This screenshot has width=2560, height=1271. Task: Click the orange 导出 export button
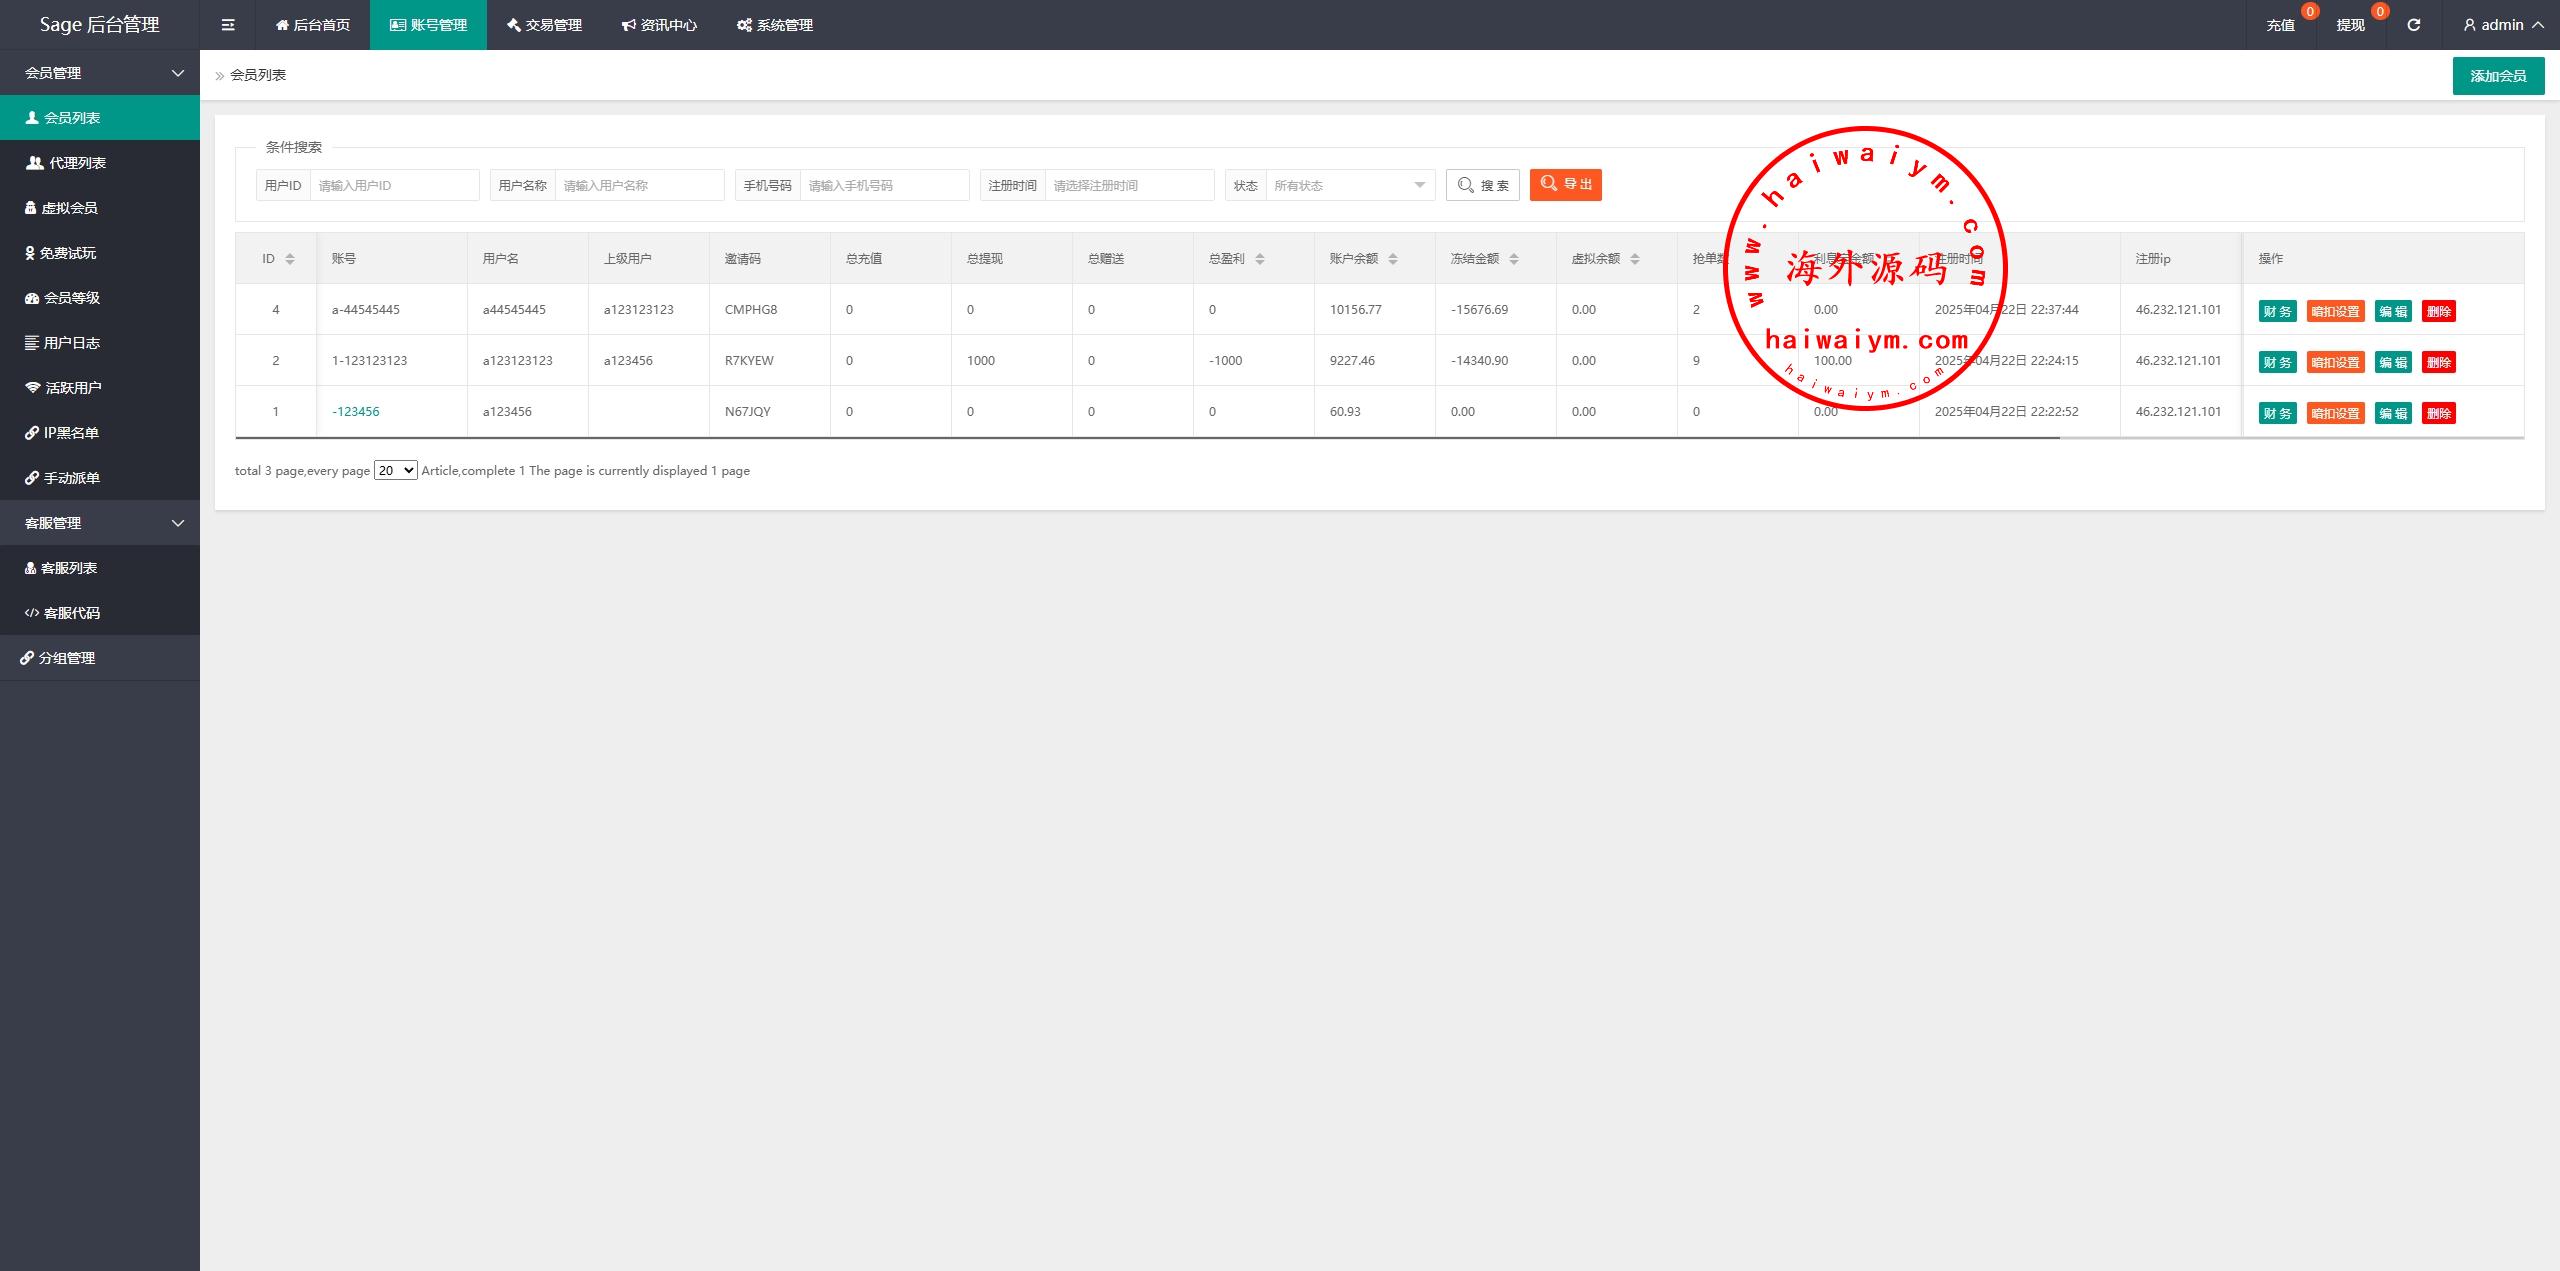point(1565,184)
